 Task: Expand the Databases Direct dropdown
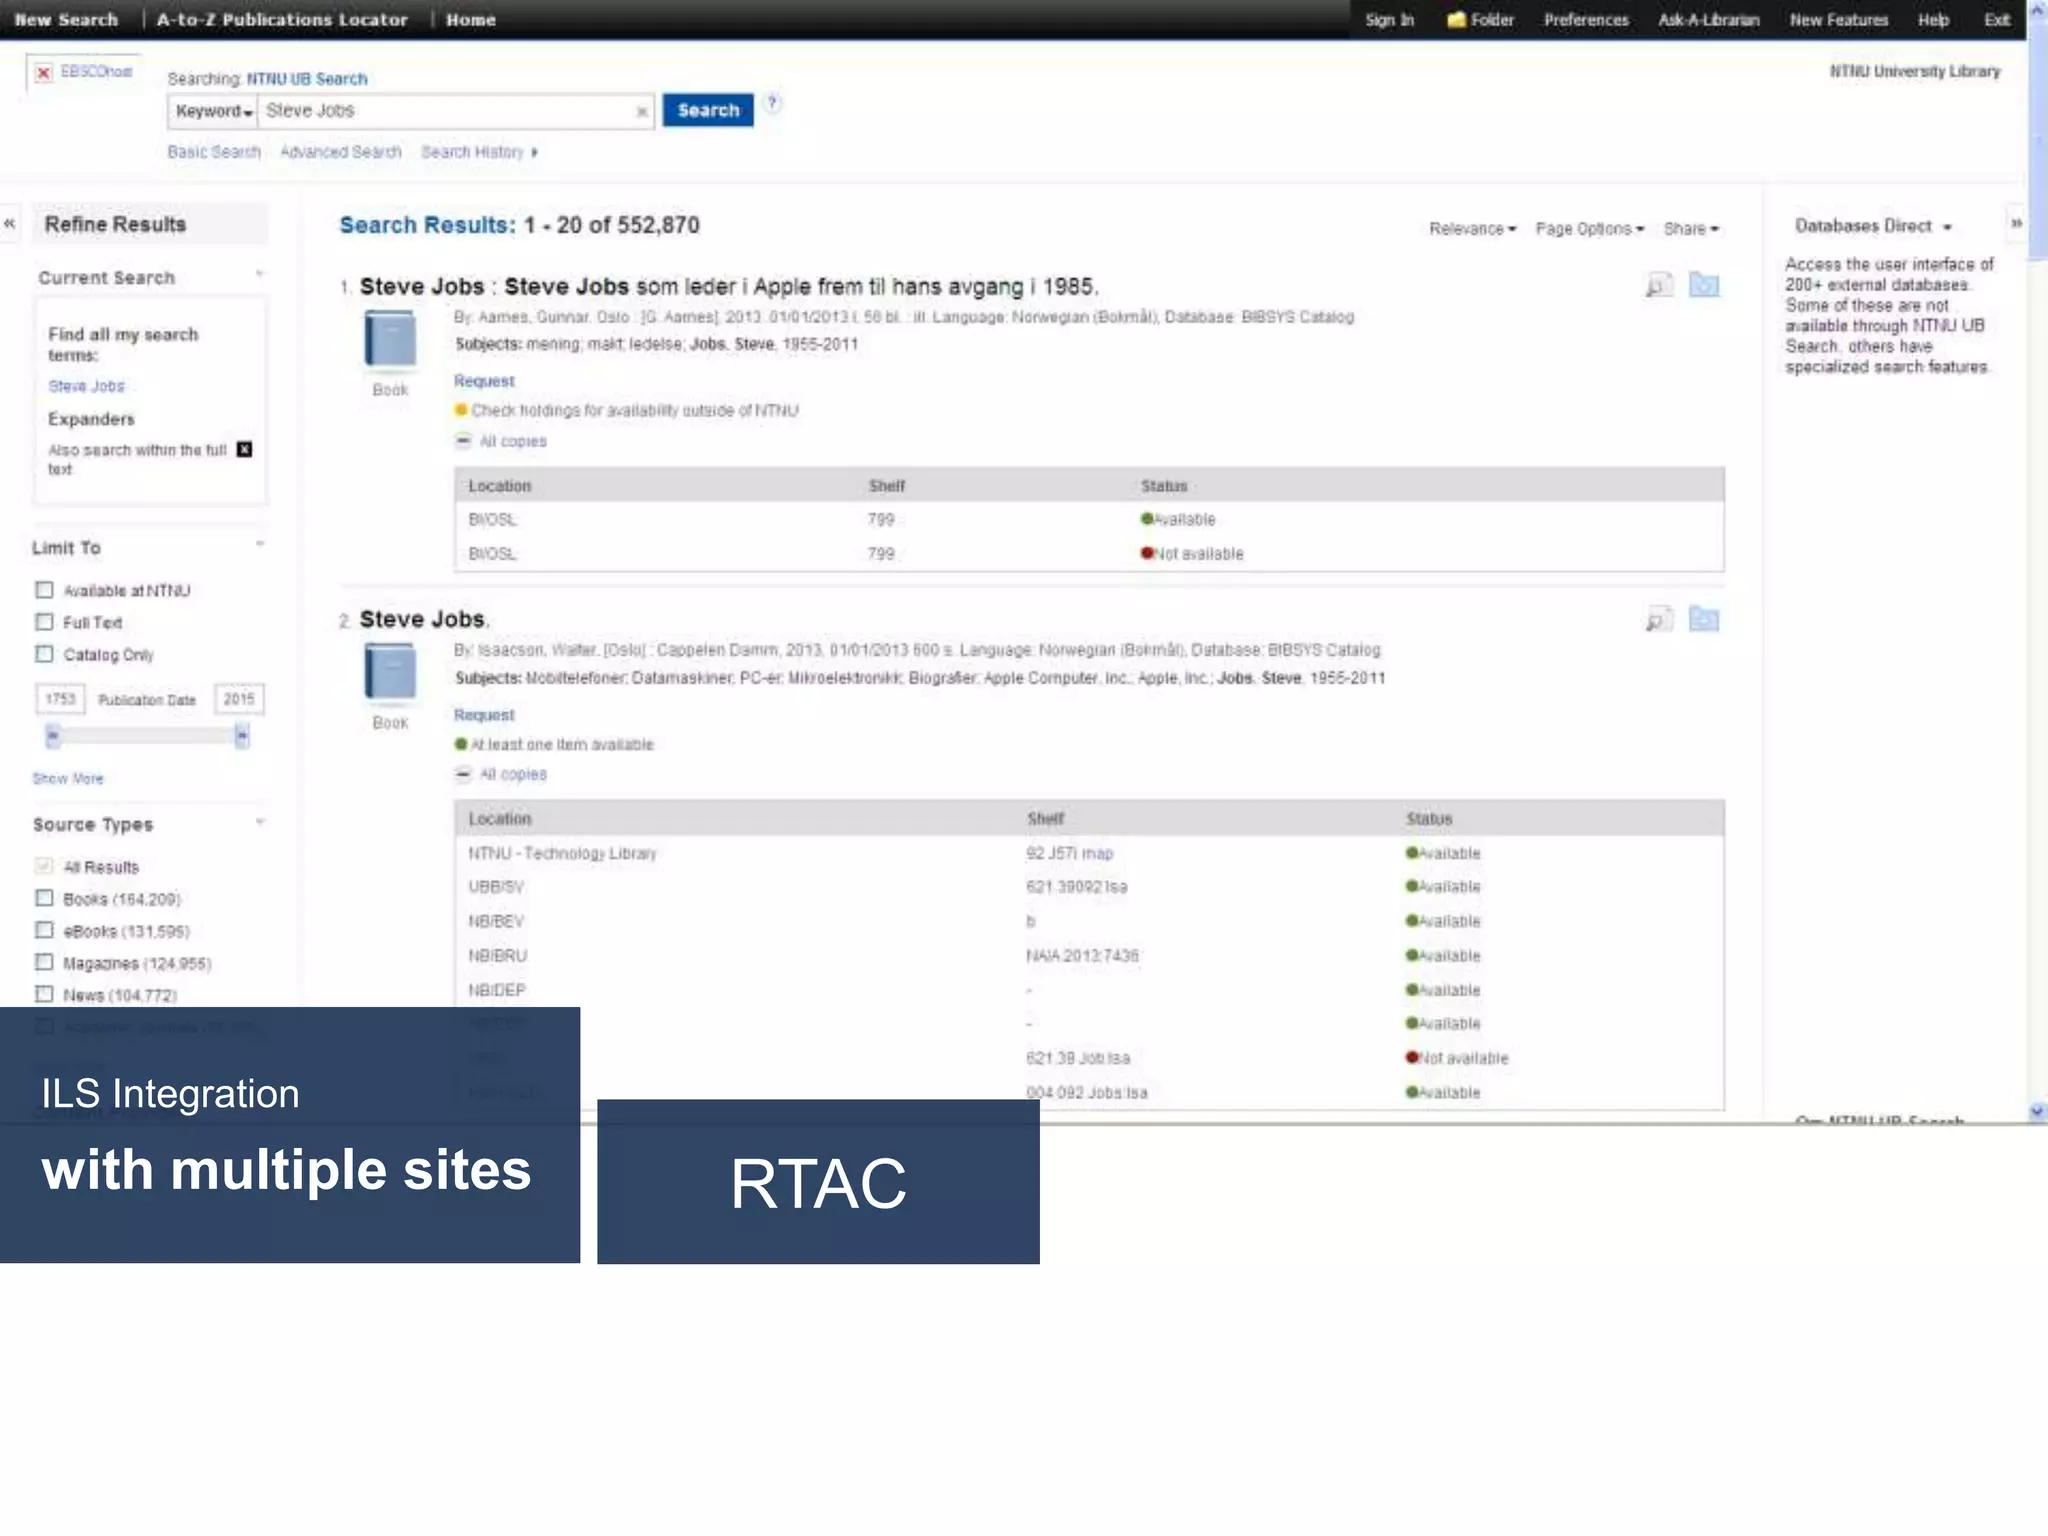[x=1873, y=226]
